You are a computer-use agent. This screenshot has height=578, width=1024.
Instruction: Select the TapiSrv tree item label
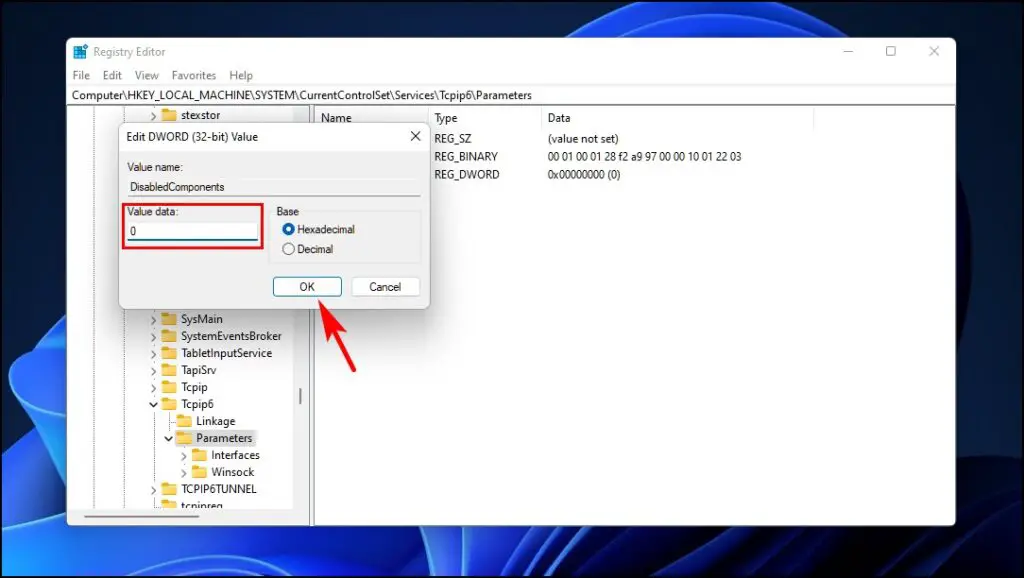click(199, 370)
